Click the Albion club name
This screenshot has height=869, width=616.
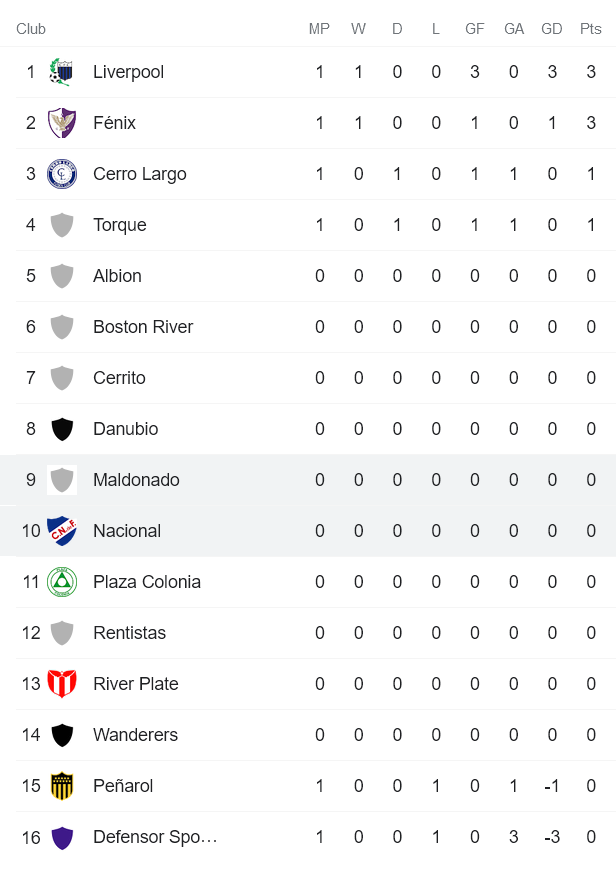tap(117, 276)
